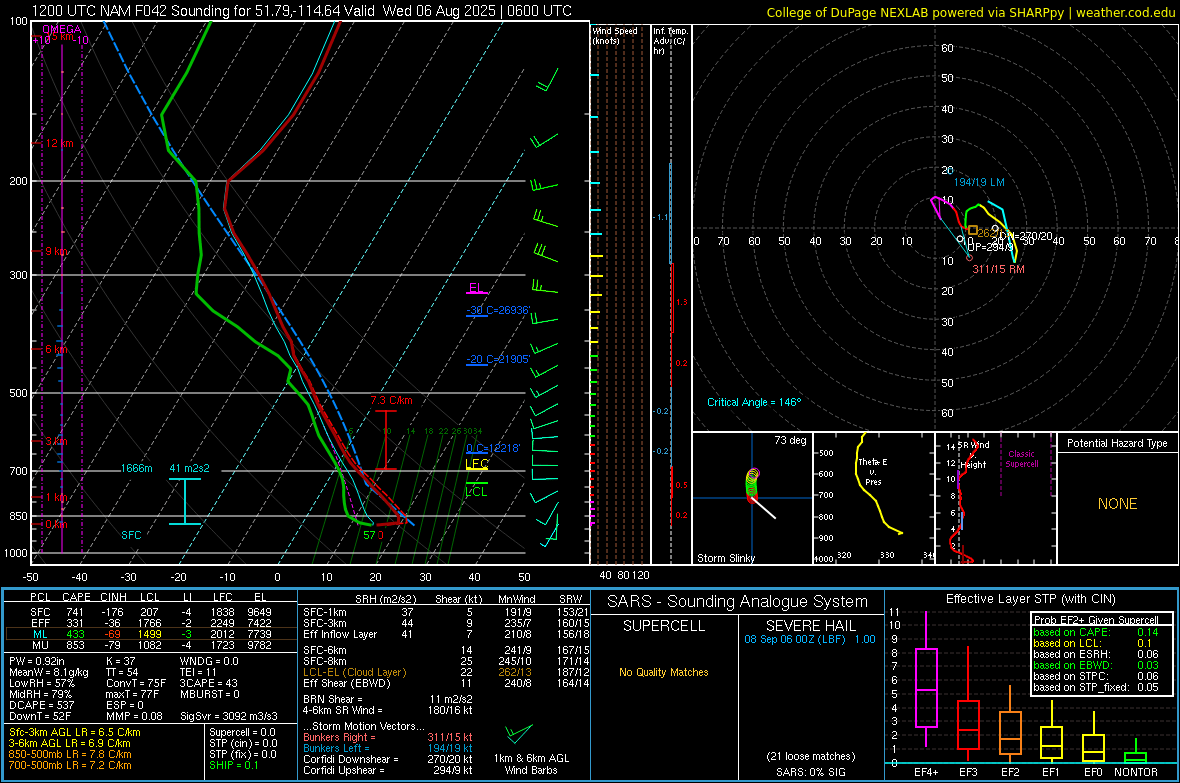Click the Inf. Temp. Adv. panel header
1180x783 pixels.
pos(671,41)
